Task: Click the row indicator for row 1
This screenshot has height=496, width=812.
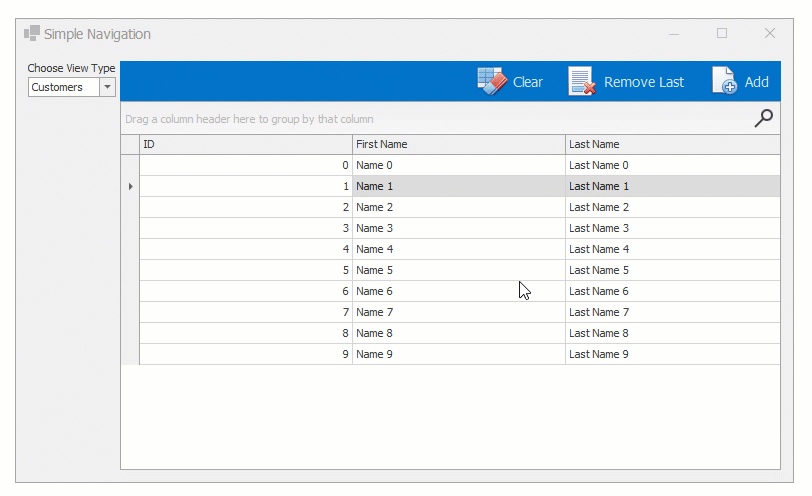Action: pos(130,186)
